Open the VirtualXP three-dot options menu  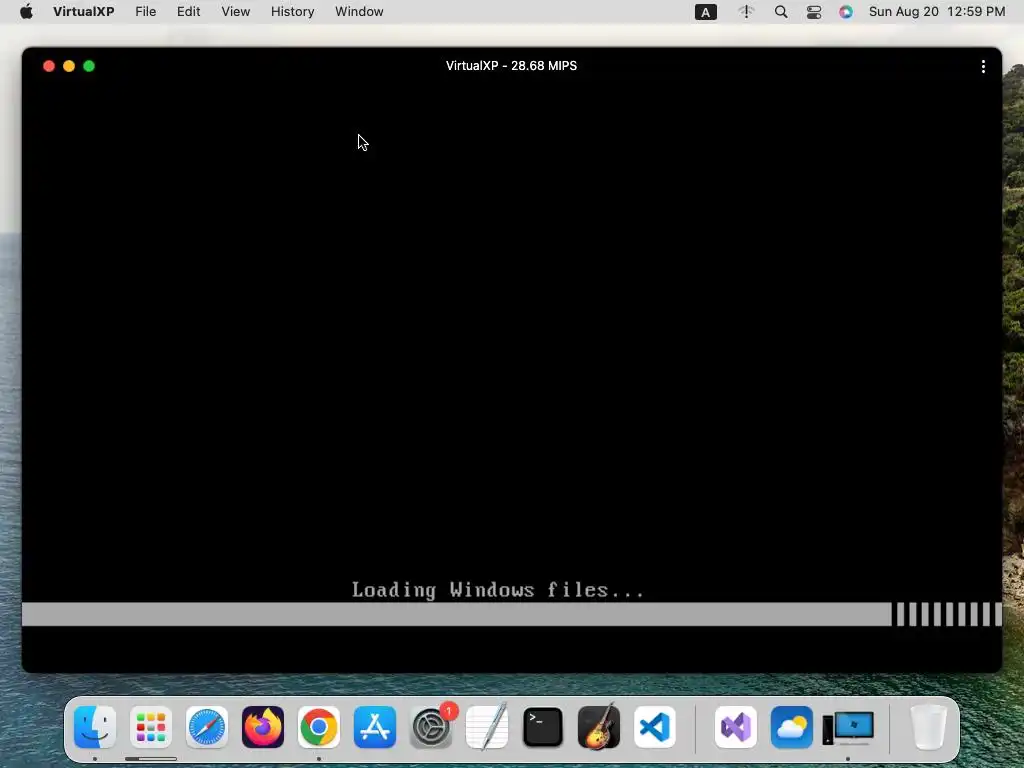pyautogui.click(x=983, y=67)
